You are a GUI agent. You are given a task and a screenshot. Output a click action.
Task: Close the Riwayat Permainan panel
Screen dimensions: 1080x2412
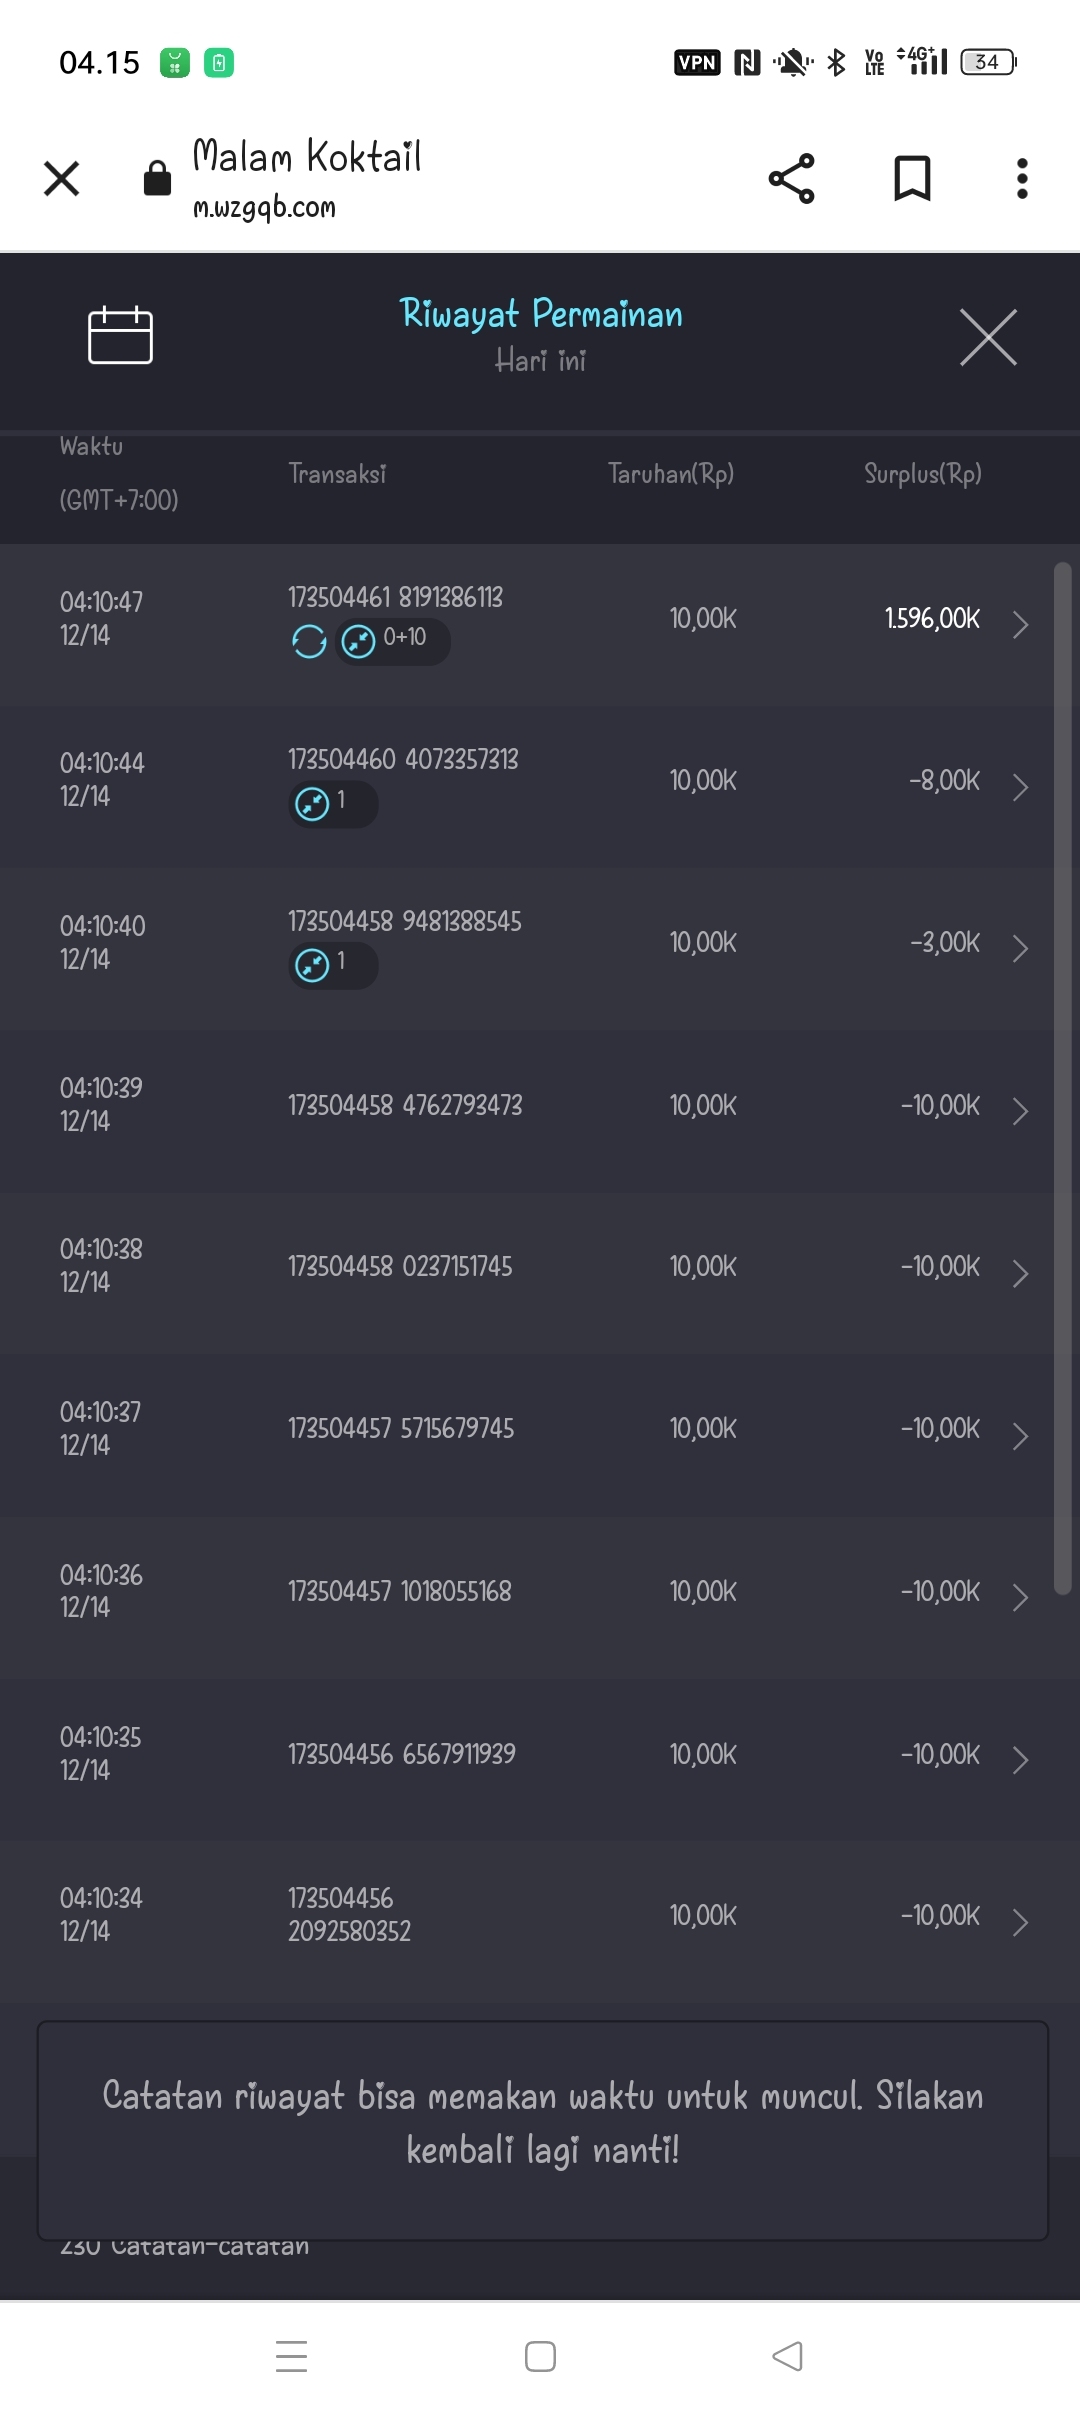988,338
